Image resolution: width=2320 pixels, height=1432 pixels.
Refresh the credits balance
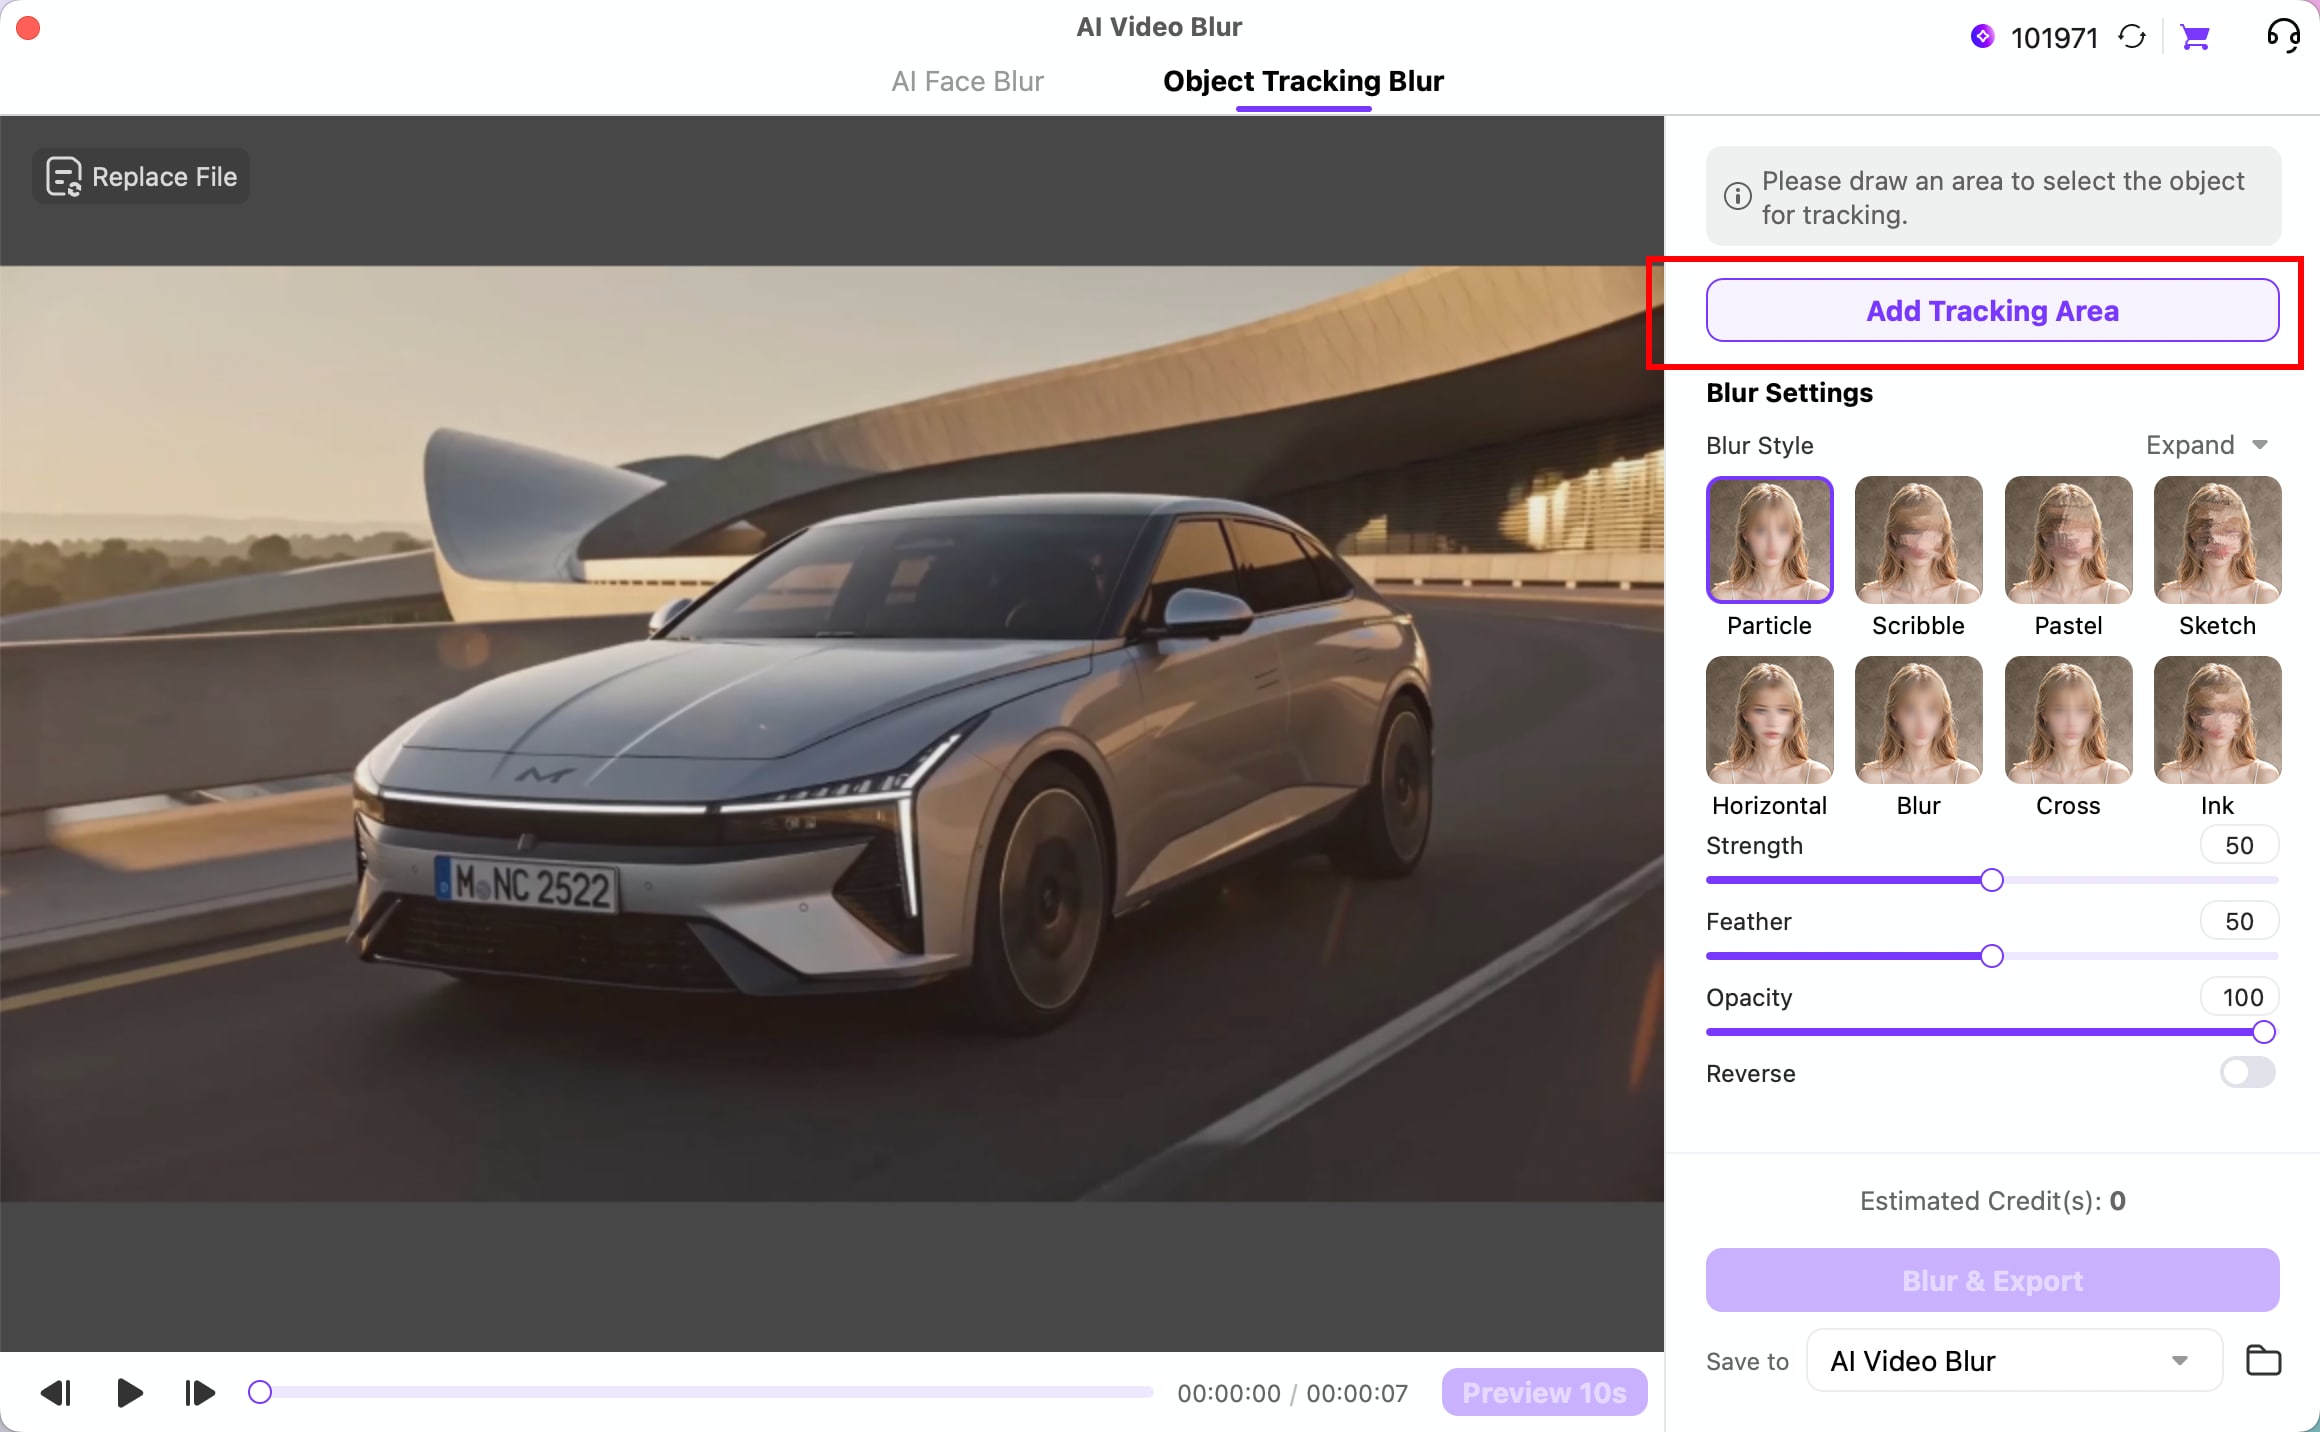coord(2132,37)
